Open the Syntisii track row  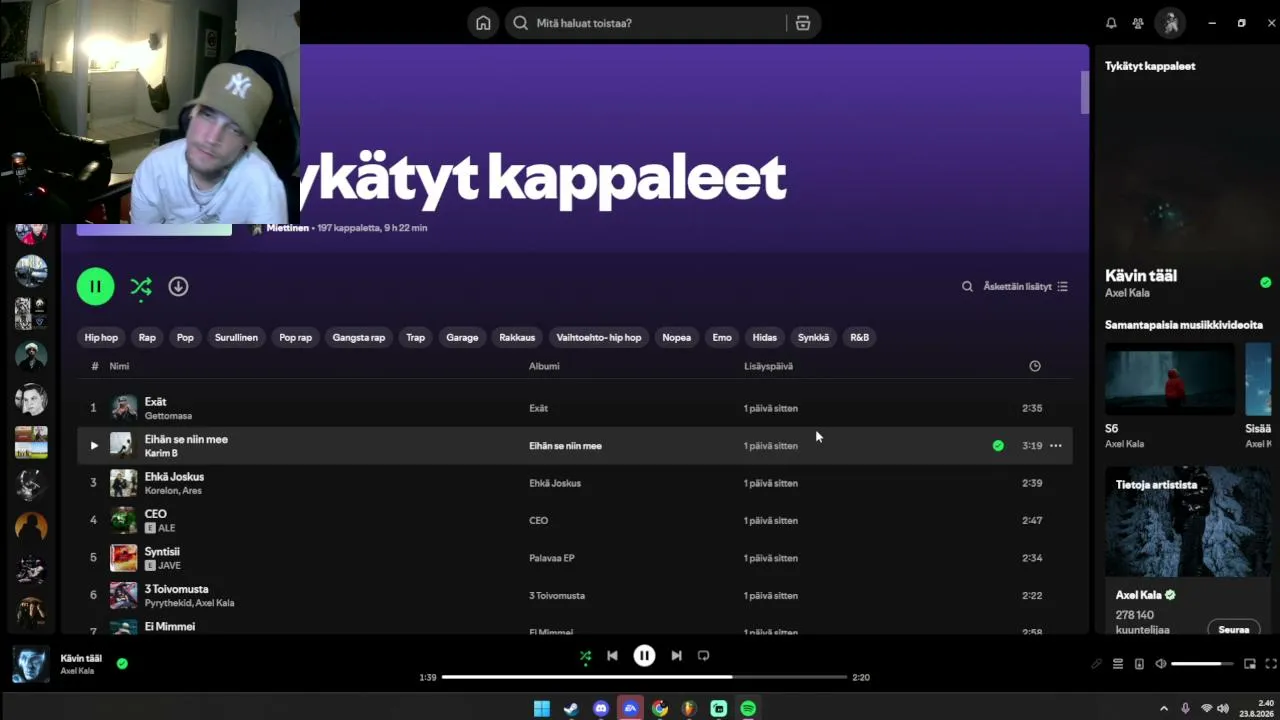pyautogui.click(x=574, y=558)
